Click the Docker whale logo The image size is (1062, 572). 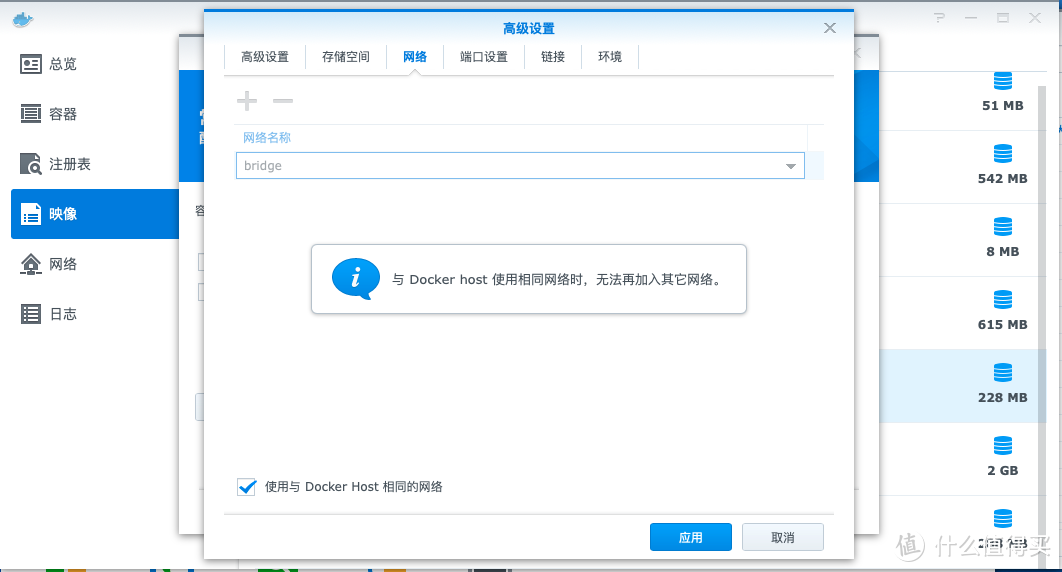(x=22, y=19)
